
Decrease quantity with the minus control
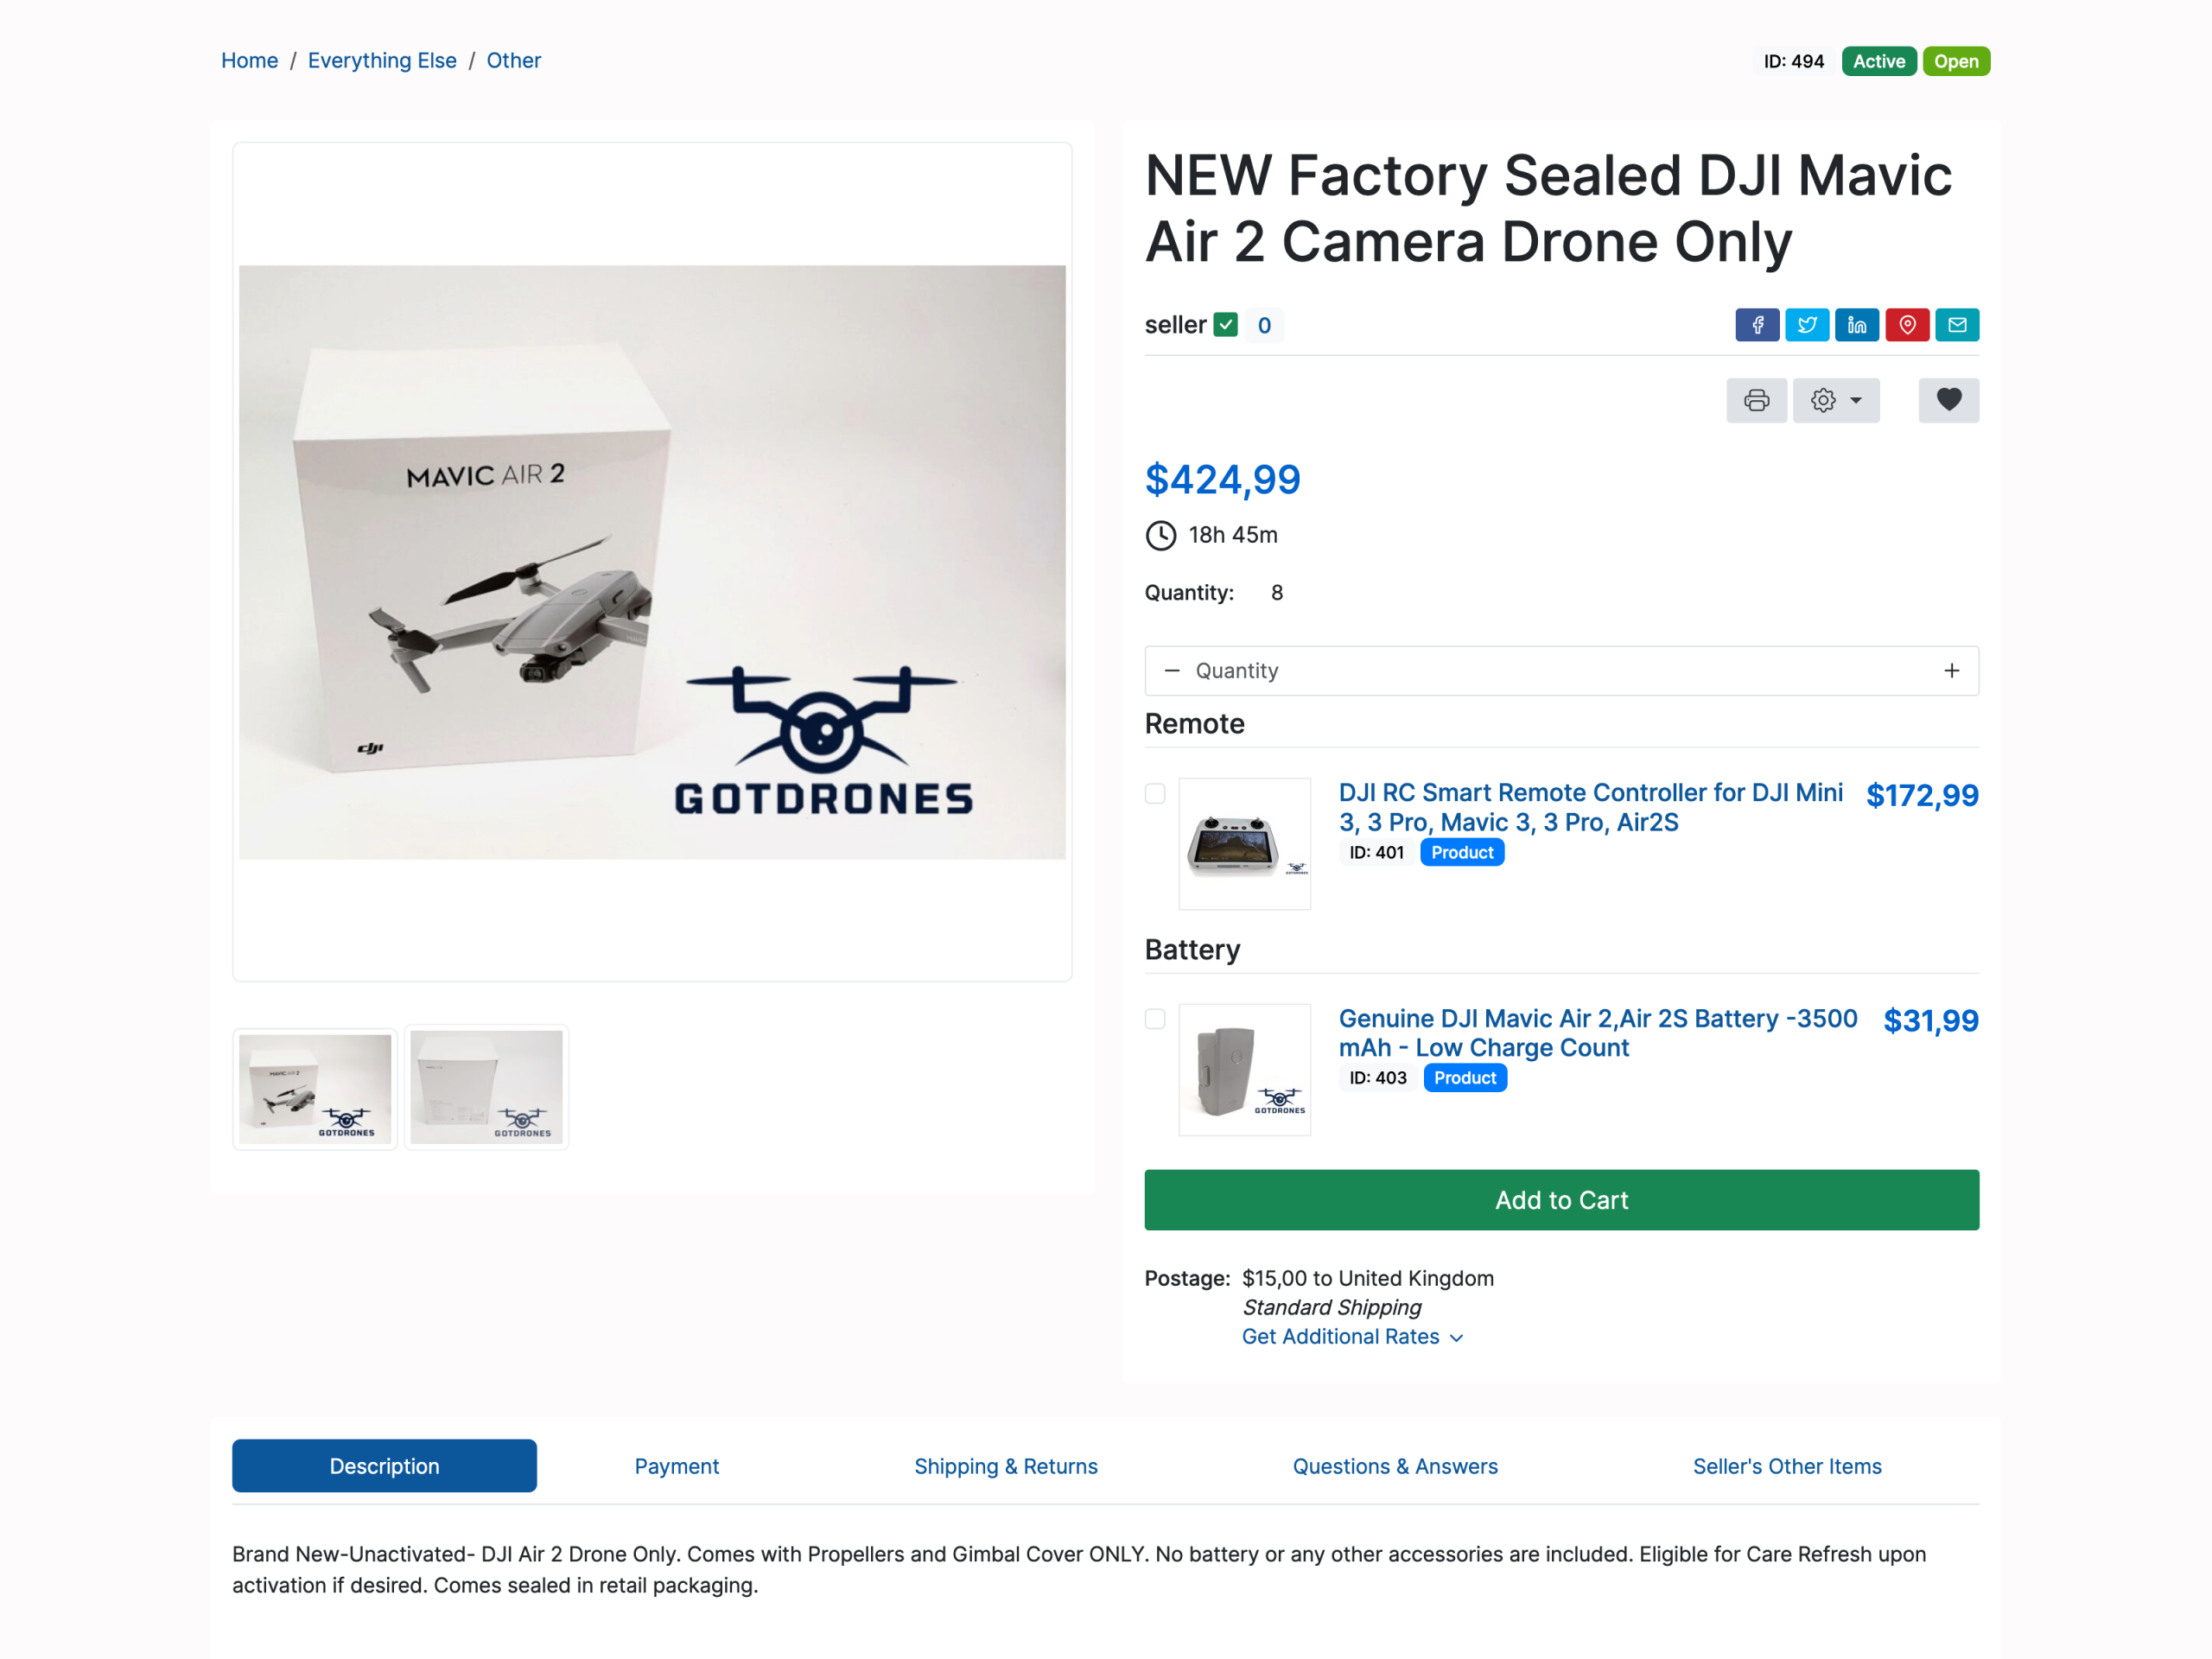[1173, 670]
